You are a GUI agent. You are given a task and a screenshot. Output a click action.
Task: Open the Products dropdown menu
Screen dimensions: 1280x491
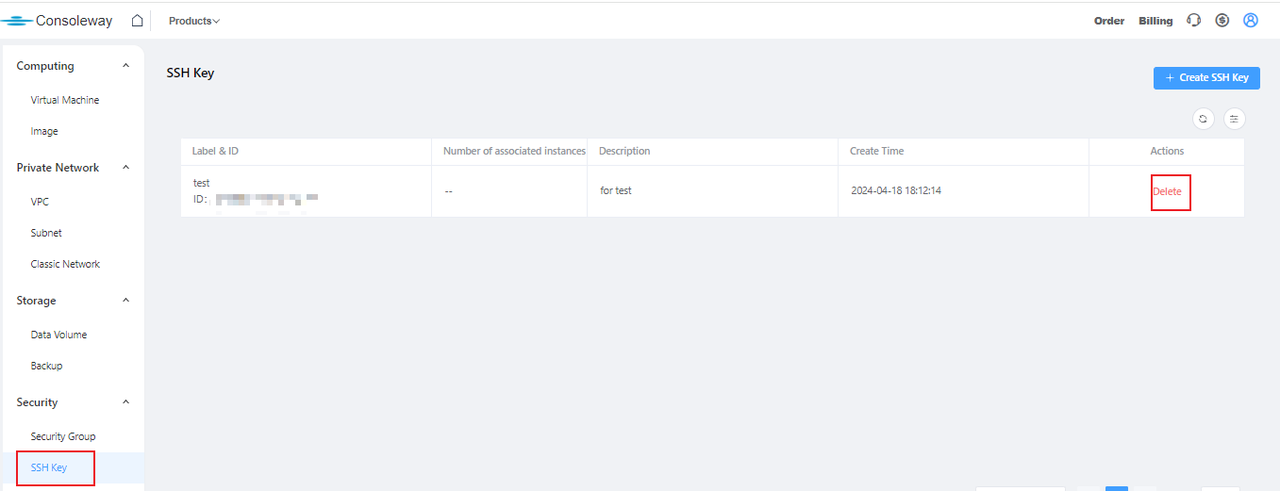point(194,21)
